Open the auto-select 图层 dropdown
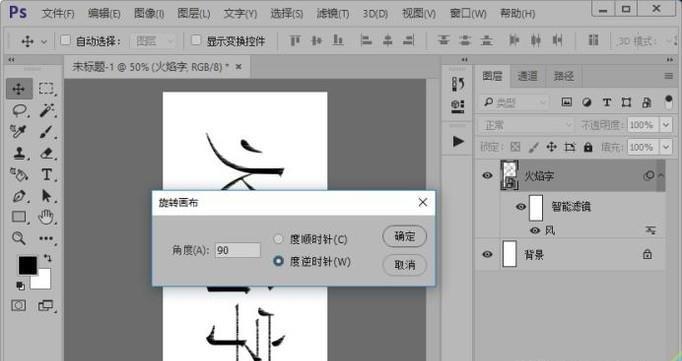The width and height of the screenshot is (682, 361). point(153,41)
